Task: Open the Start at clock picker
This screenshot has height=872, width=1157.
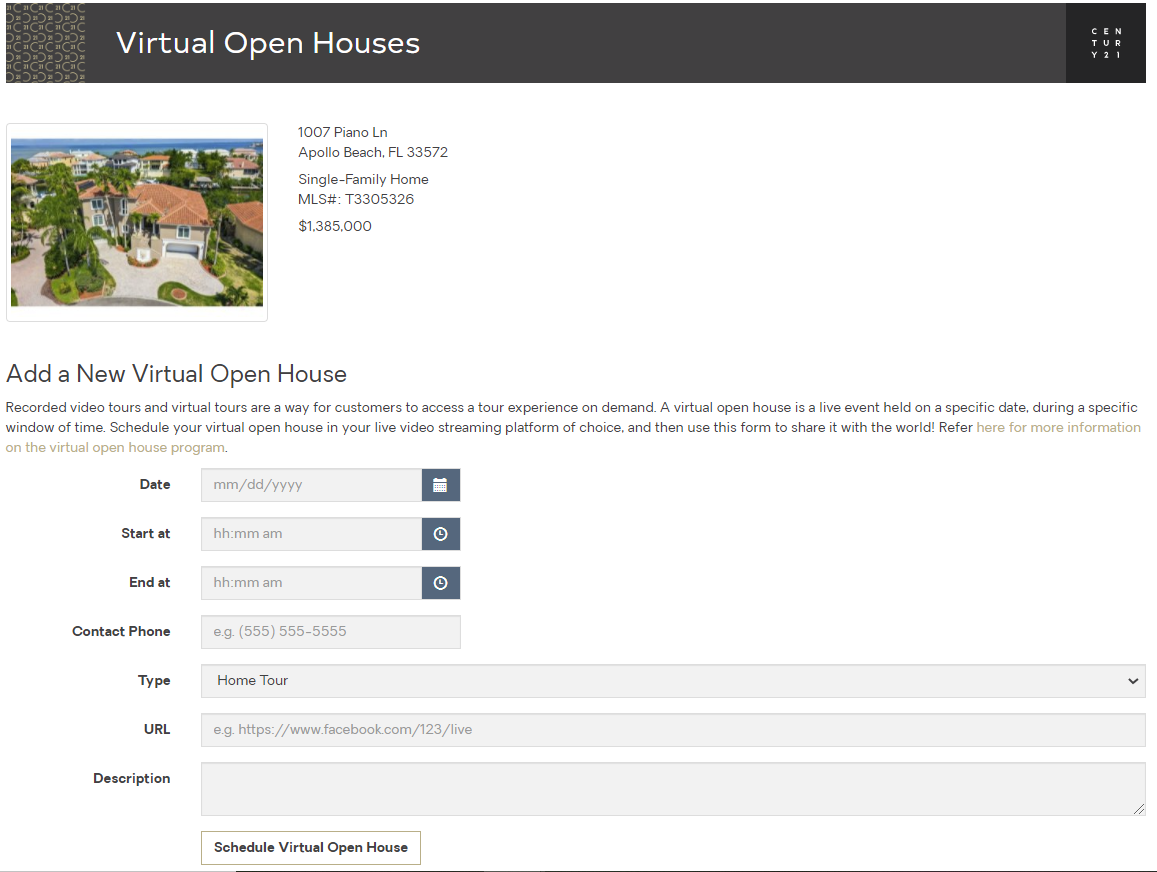Action: 441,533
